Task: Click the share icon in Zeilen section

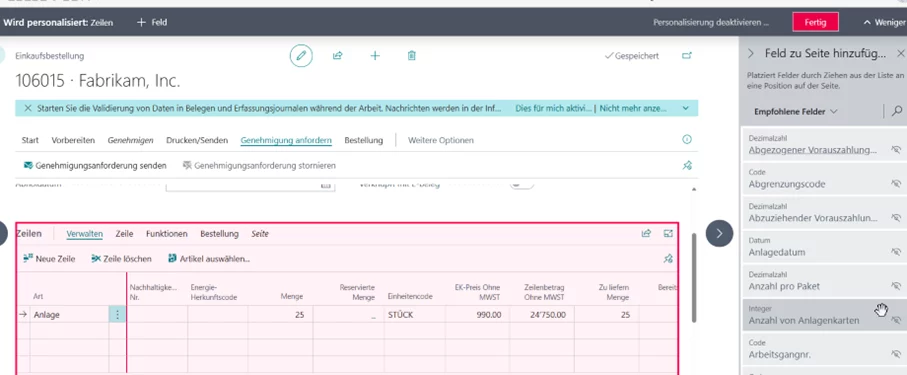Action: pyautogui.click(x=646, y=234)
